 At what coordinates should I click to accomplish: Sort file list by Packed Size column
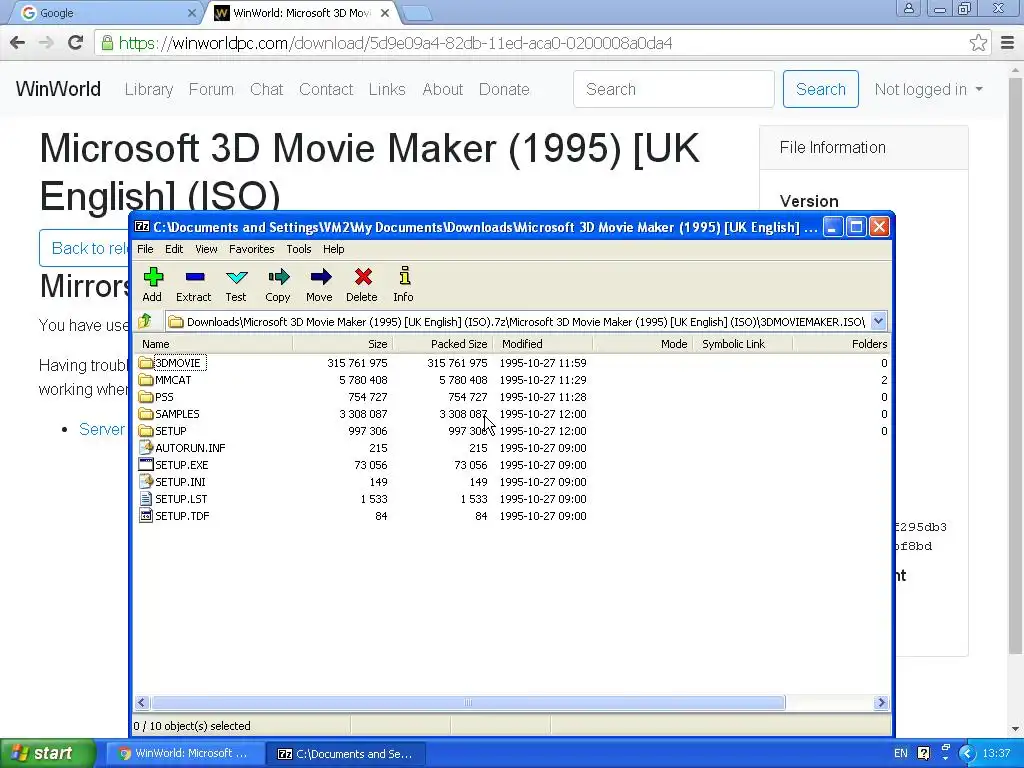[x=442, y=344]
